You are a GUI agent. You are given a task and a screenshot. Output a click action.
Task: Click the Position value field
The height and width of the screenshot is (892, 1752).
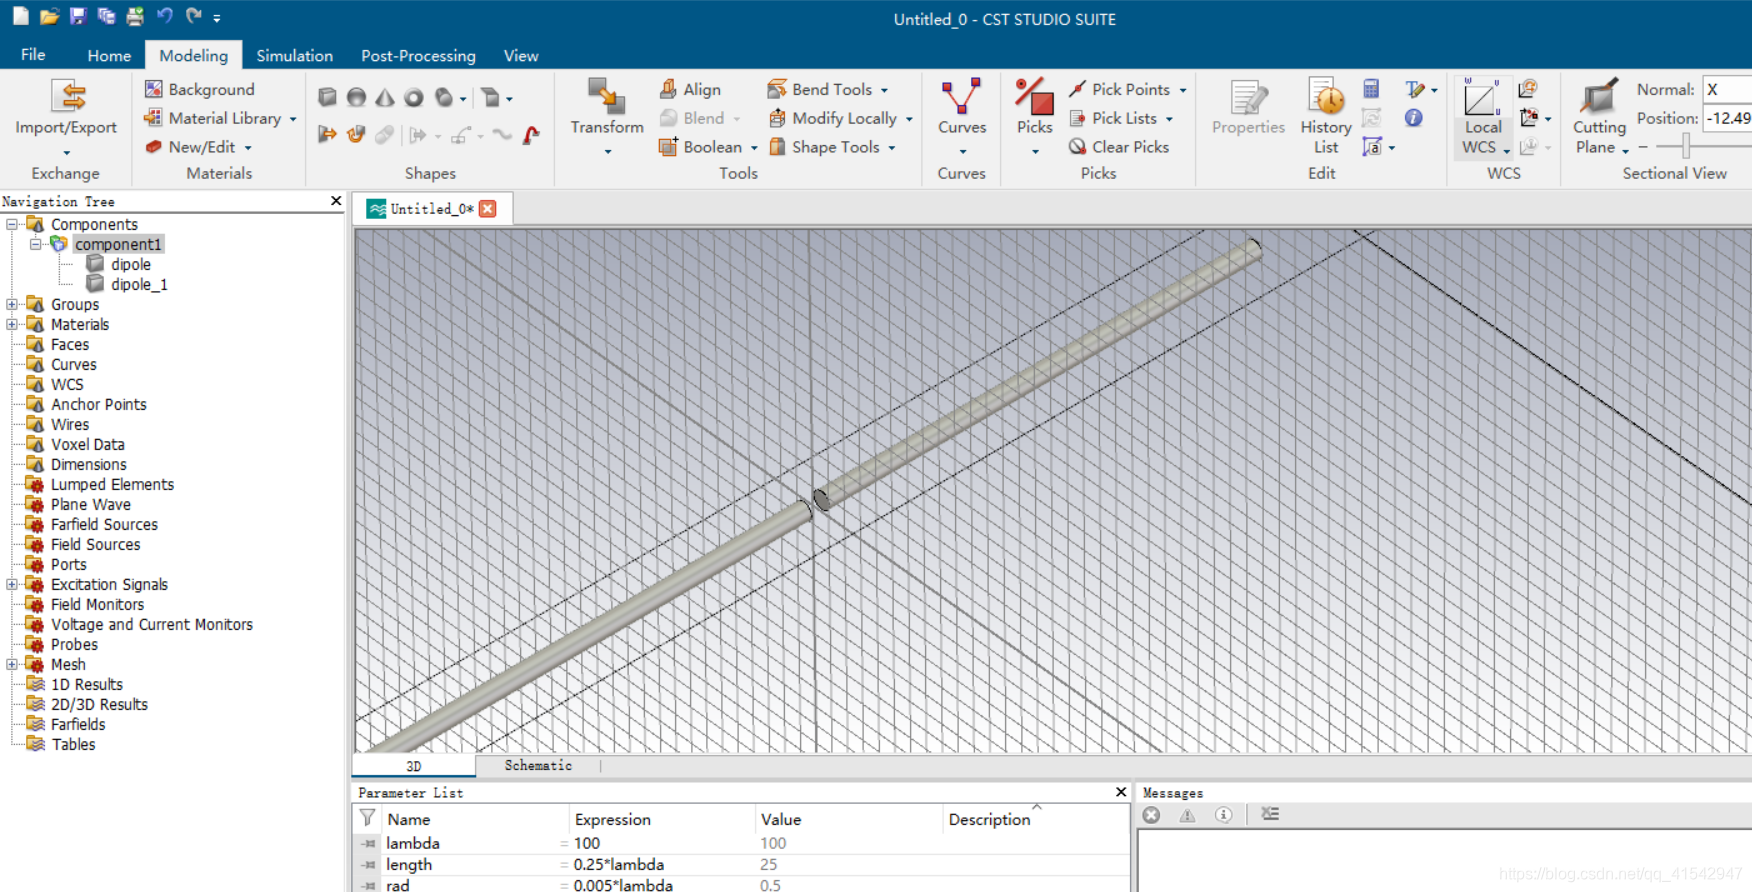1728,118
